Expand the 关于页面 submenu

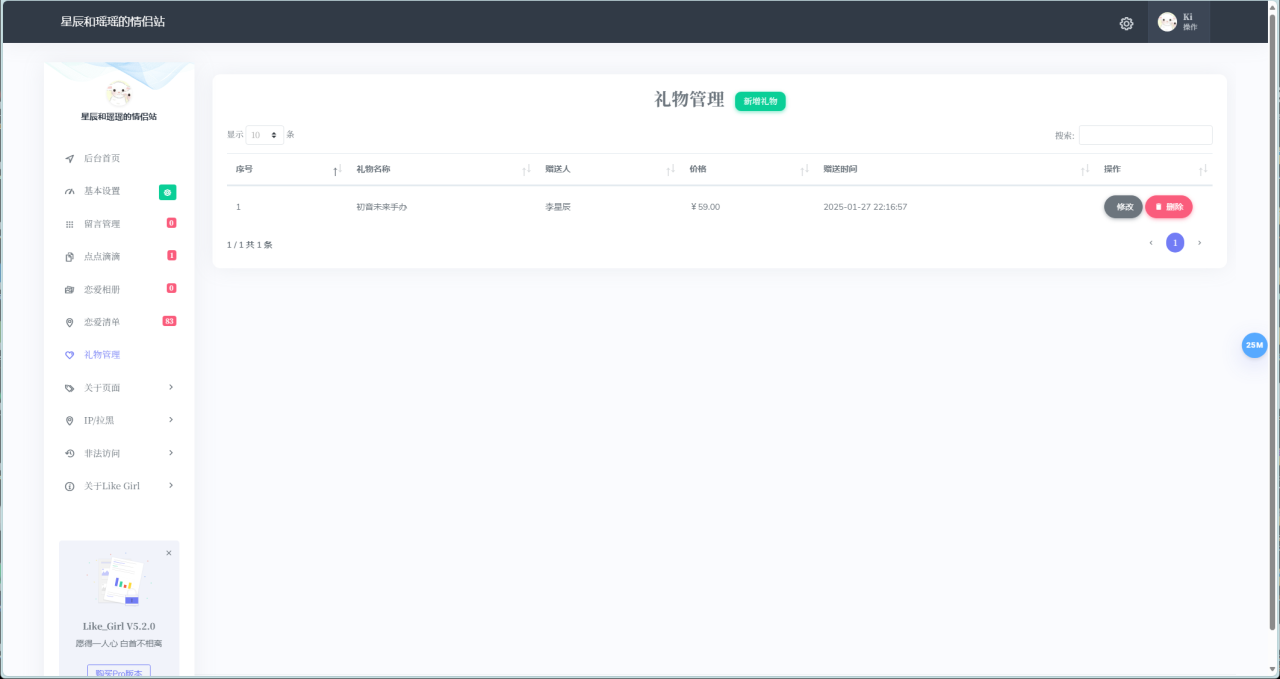click(171, 387)
